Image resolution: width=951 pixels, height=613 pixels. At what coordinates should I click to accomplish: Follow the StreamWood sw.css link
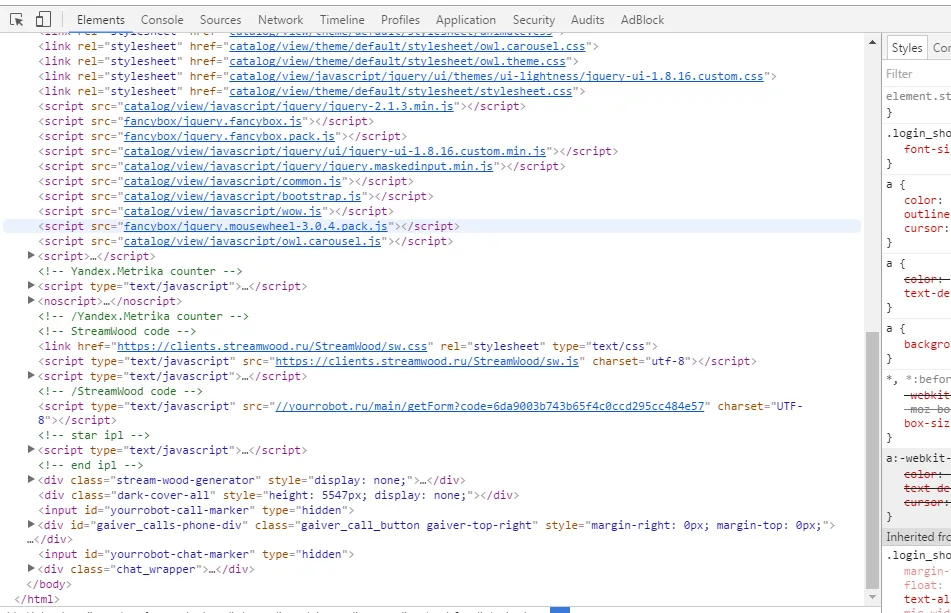[x=272, y=346]
